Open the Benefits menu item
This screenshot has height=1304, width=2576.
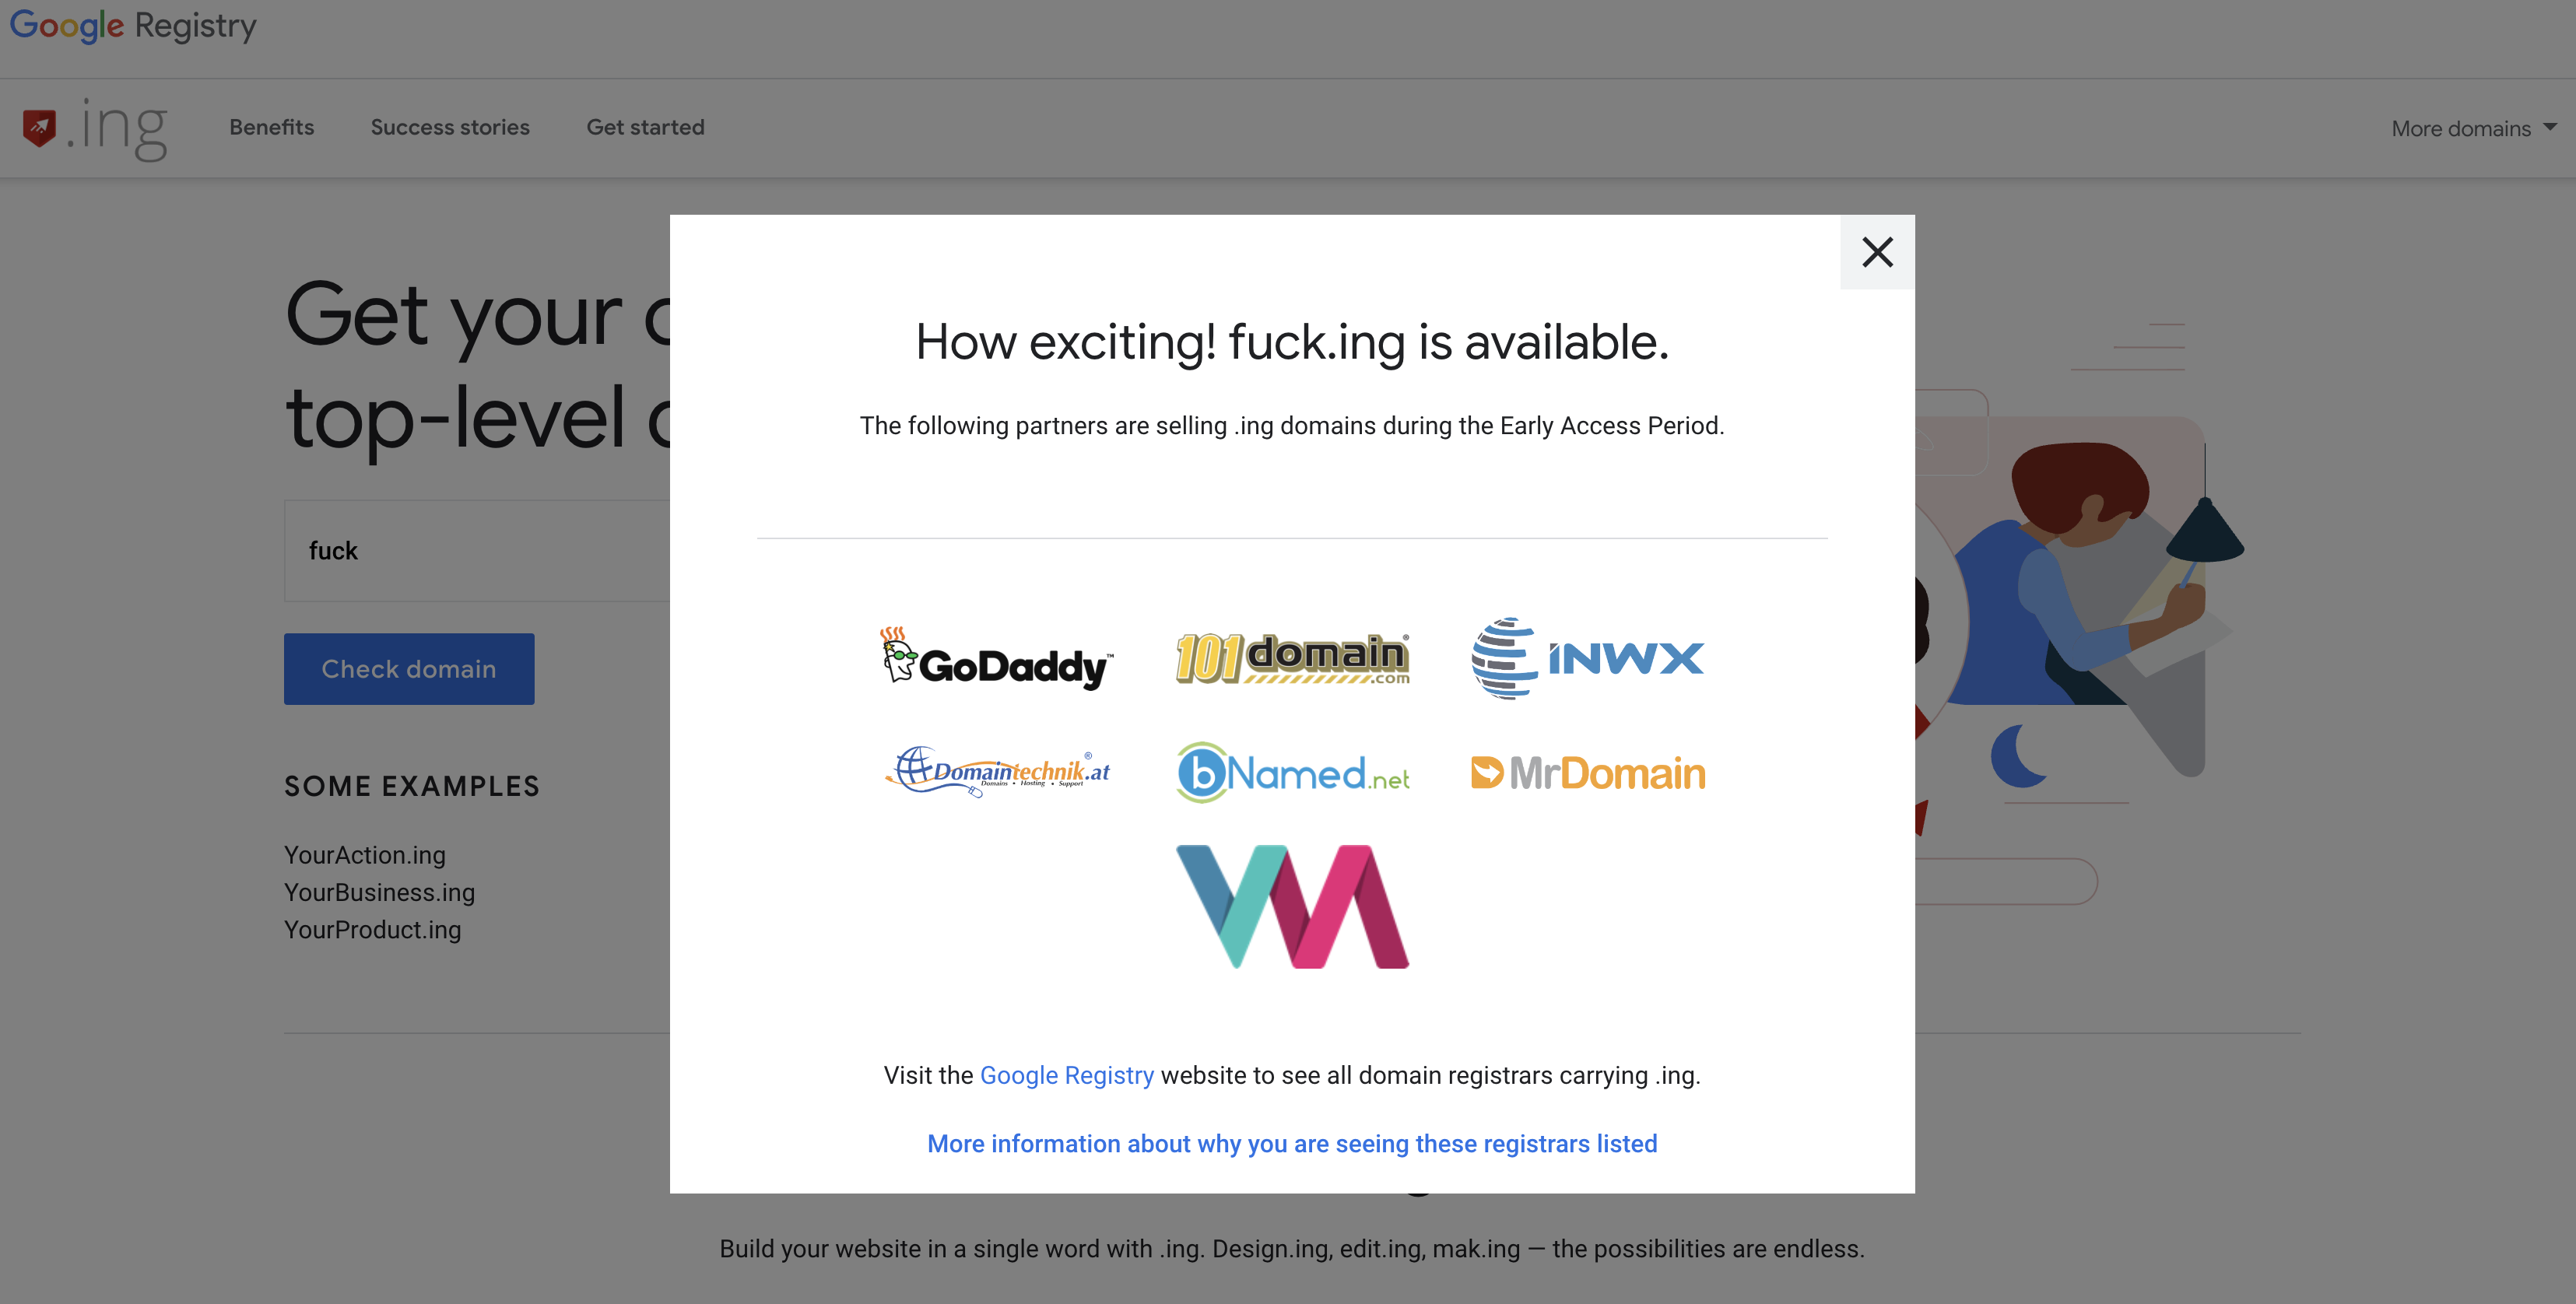coord(271,127)
